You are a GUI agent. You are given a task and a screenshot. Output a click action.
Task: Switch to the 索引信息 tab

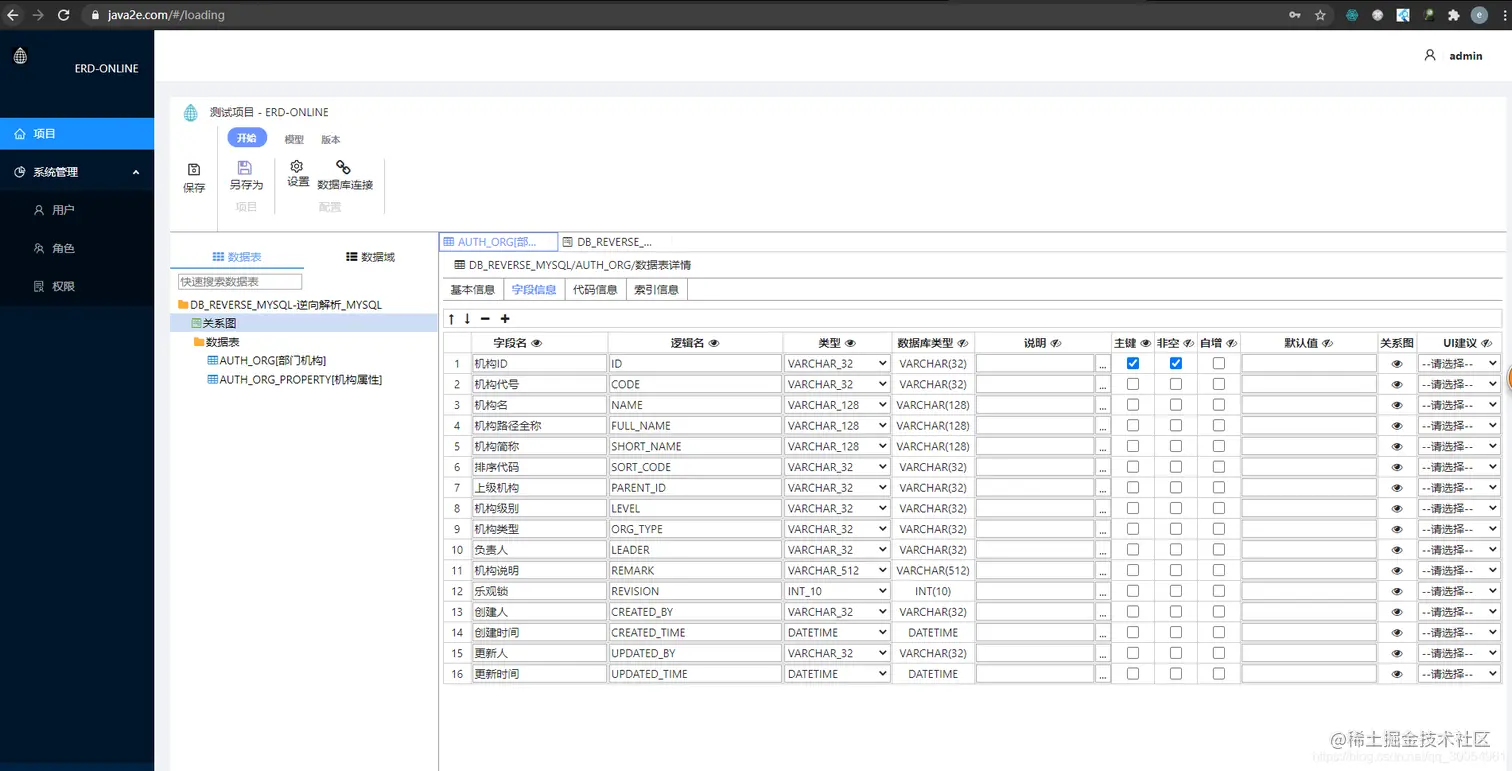coord(657,290)
